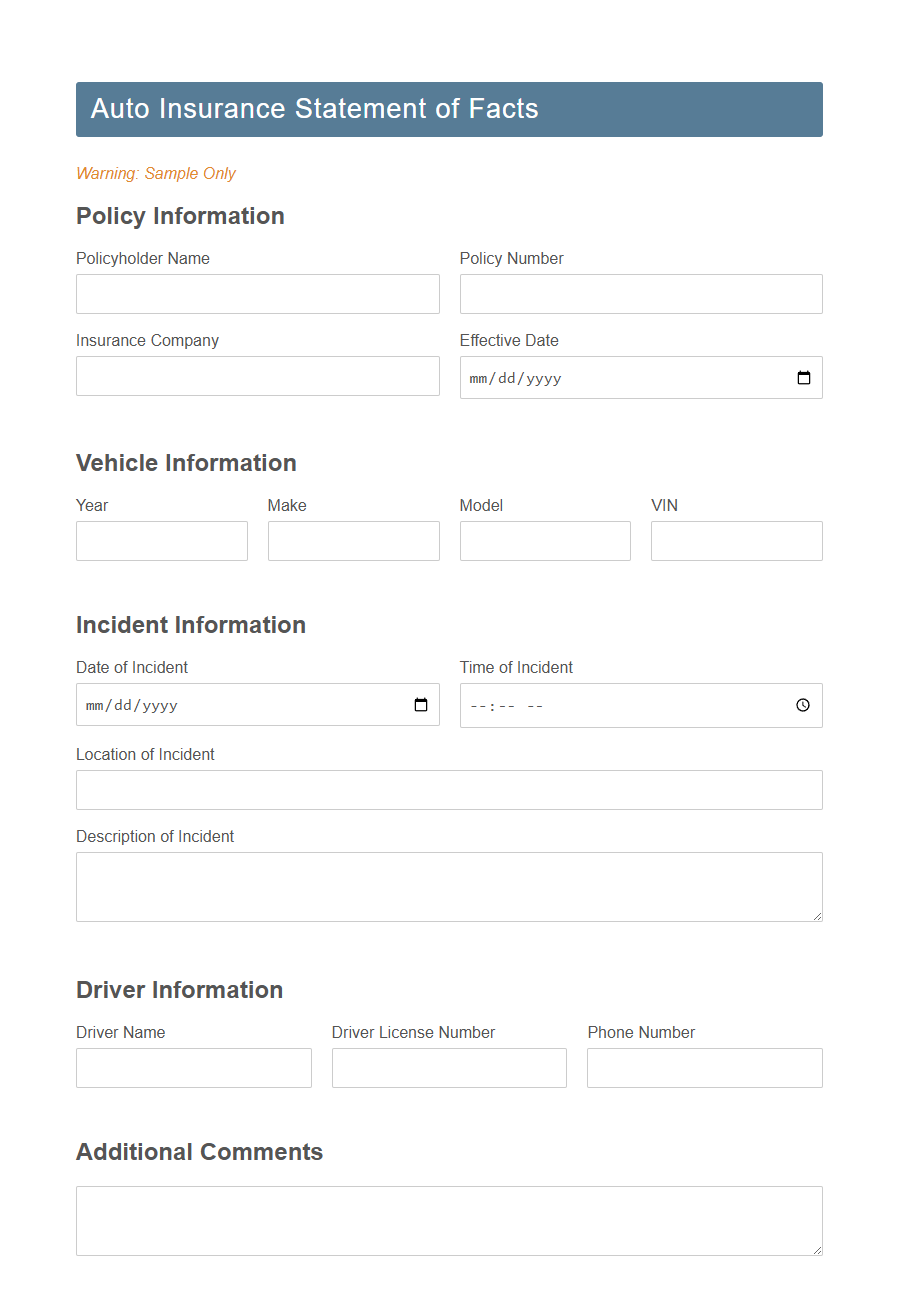900x1300 pixels.
Task: Click the Policy Number input field
Action: pos(640,293)
